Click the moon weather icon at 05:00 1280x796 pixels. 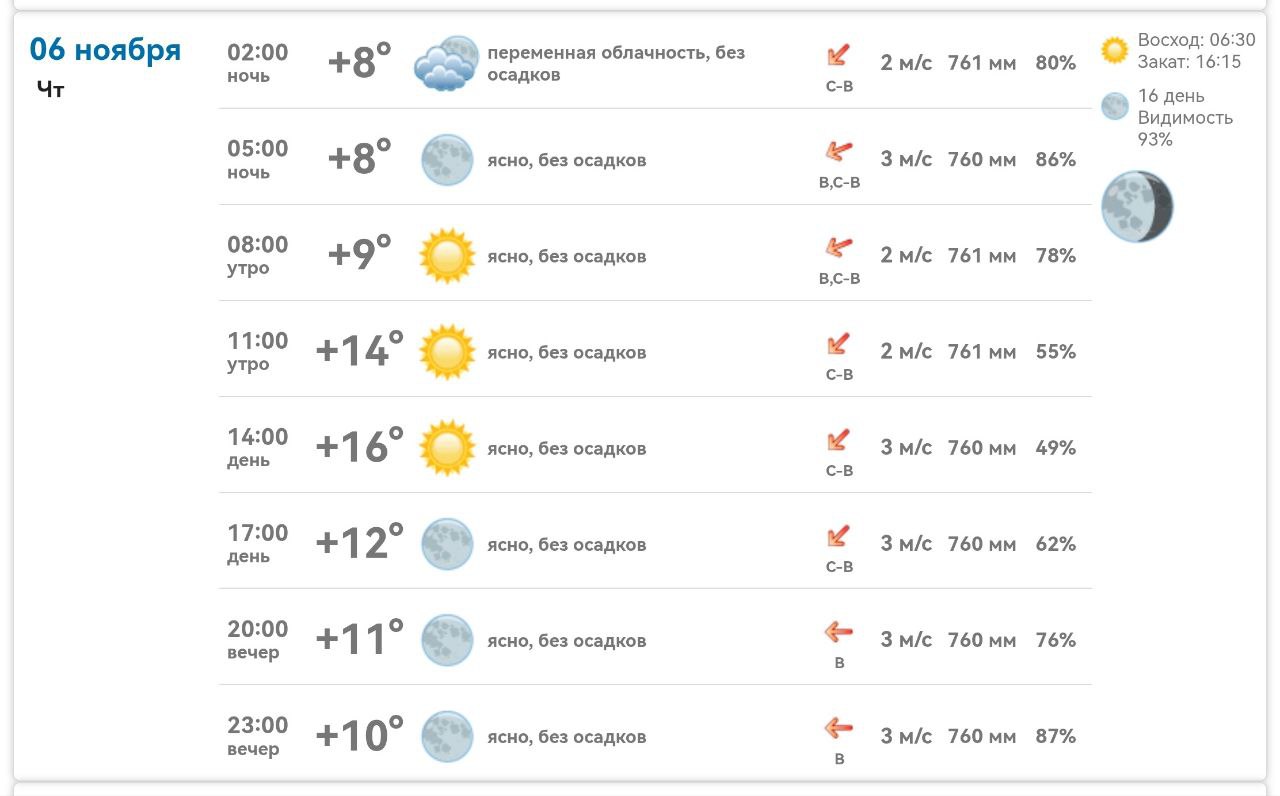click(x=446, y=160)
